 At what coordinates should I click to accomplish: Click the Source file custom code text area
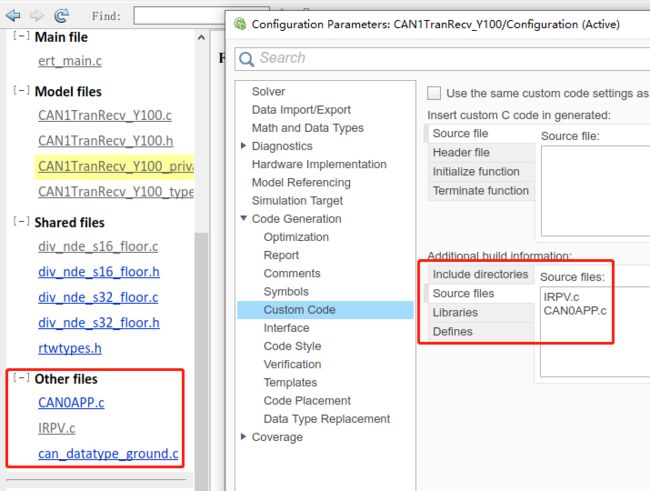tap(595, 191)
